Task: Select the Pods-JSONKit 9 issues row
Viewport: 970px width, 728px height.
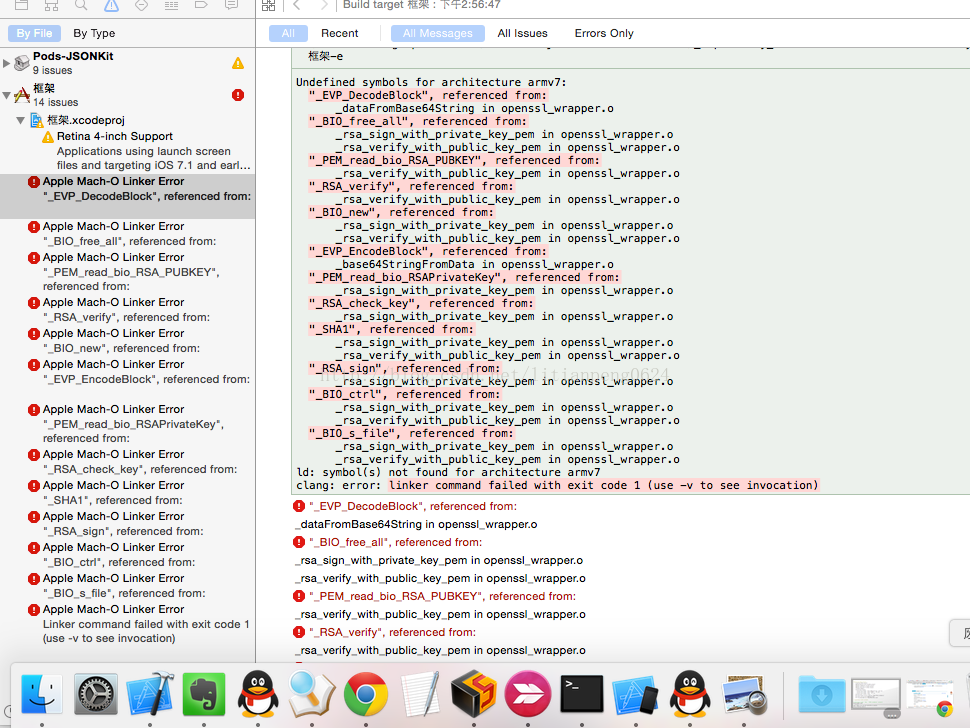Action: point(127,63)
